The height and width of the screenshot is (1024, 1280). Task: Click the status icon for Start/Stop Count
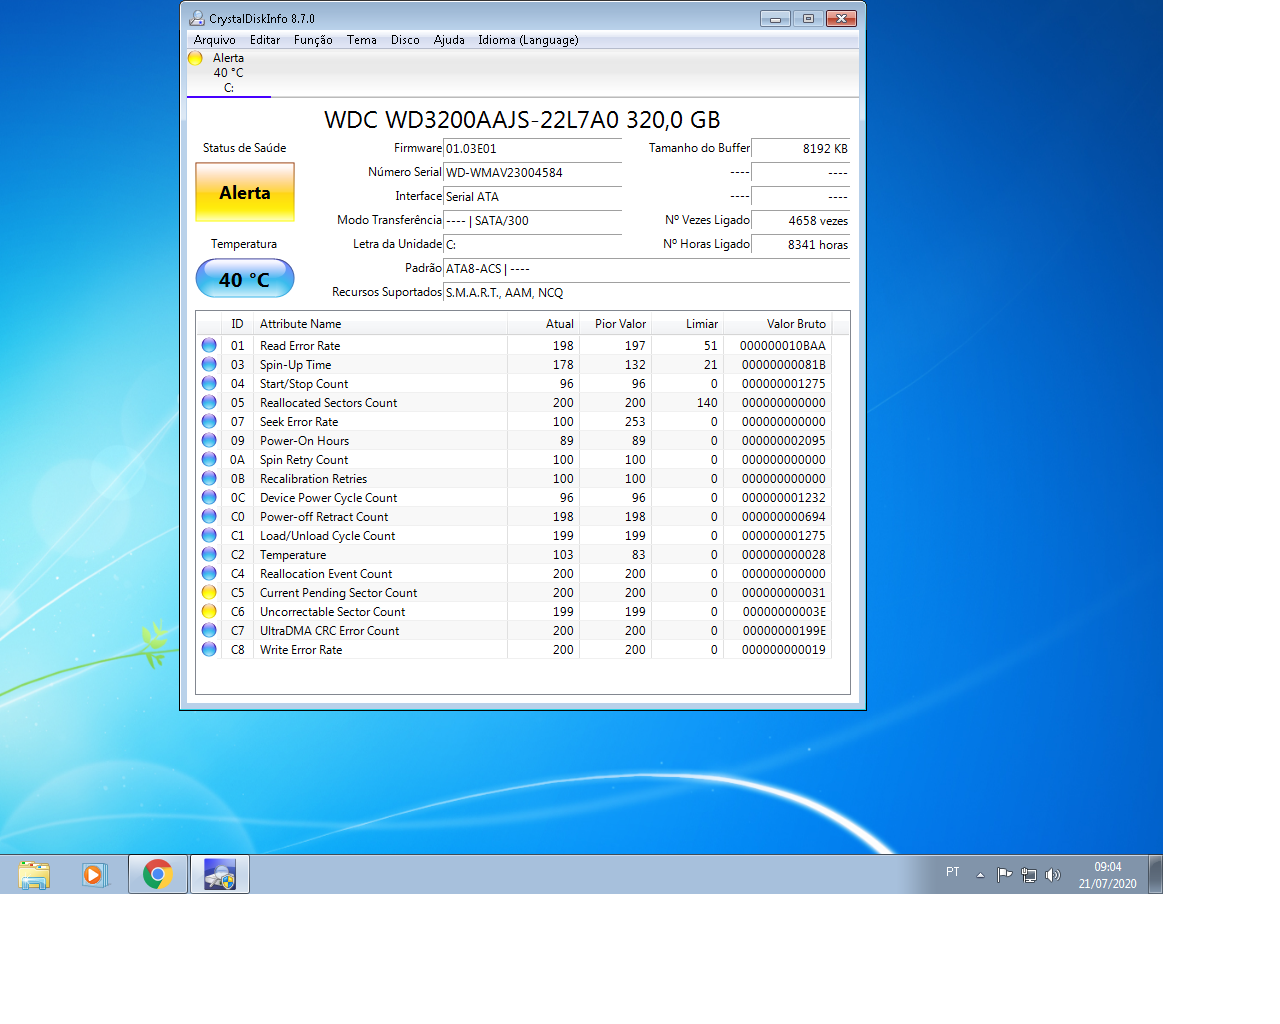[x=209, y=383]
